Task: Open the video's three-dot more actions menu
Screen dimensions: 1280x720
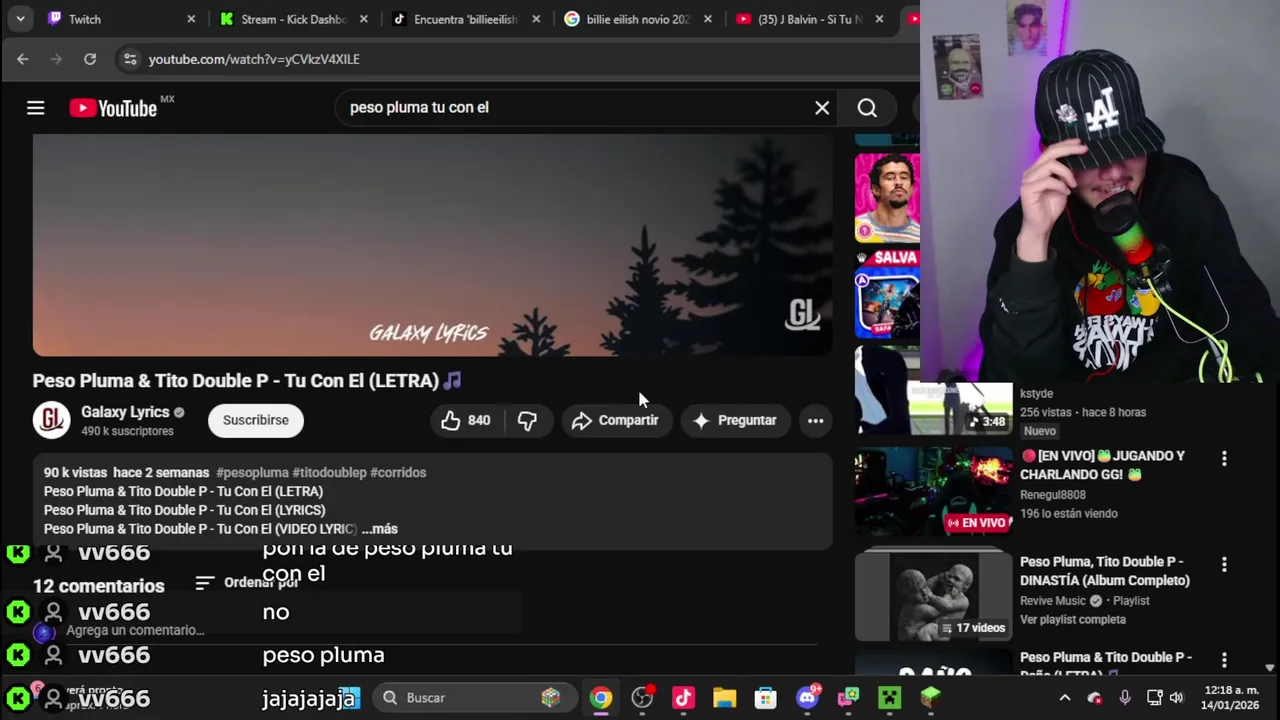Action: pyautogui.click(x=816, y=421)
